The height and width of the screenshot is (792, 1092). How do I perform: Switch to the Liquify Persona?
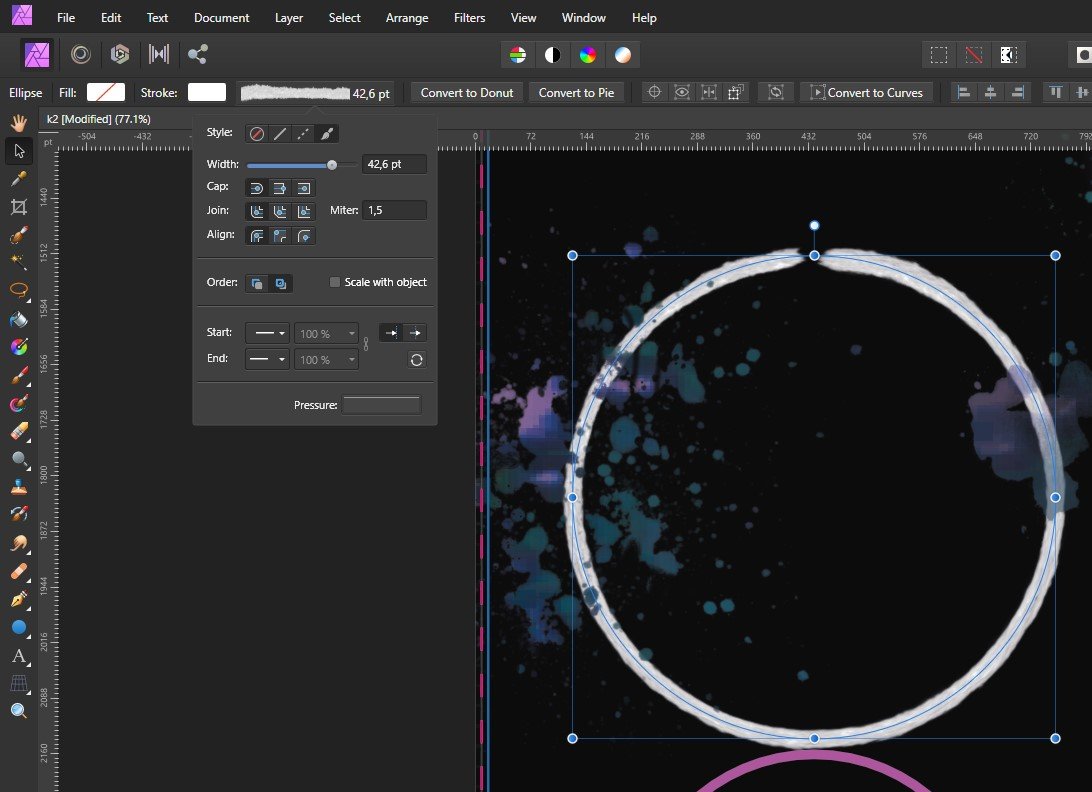coord(81,54)
